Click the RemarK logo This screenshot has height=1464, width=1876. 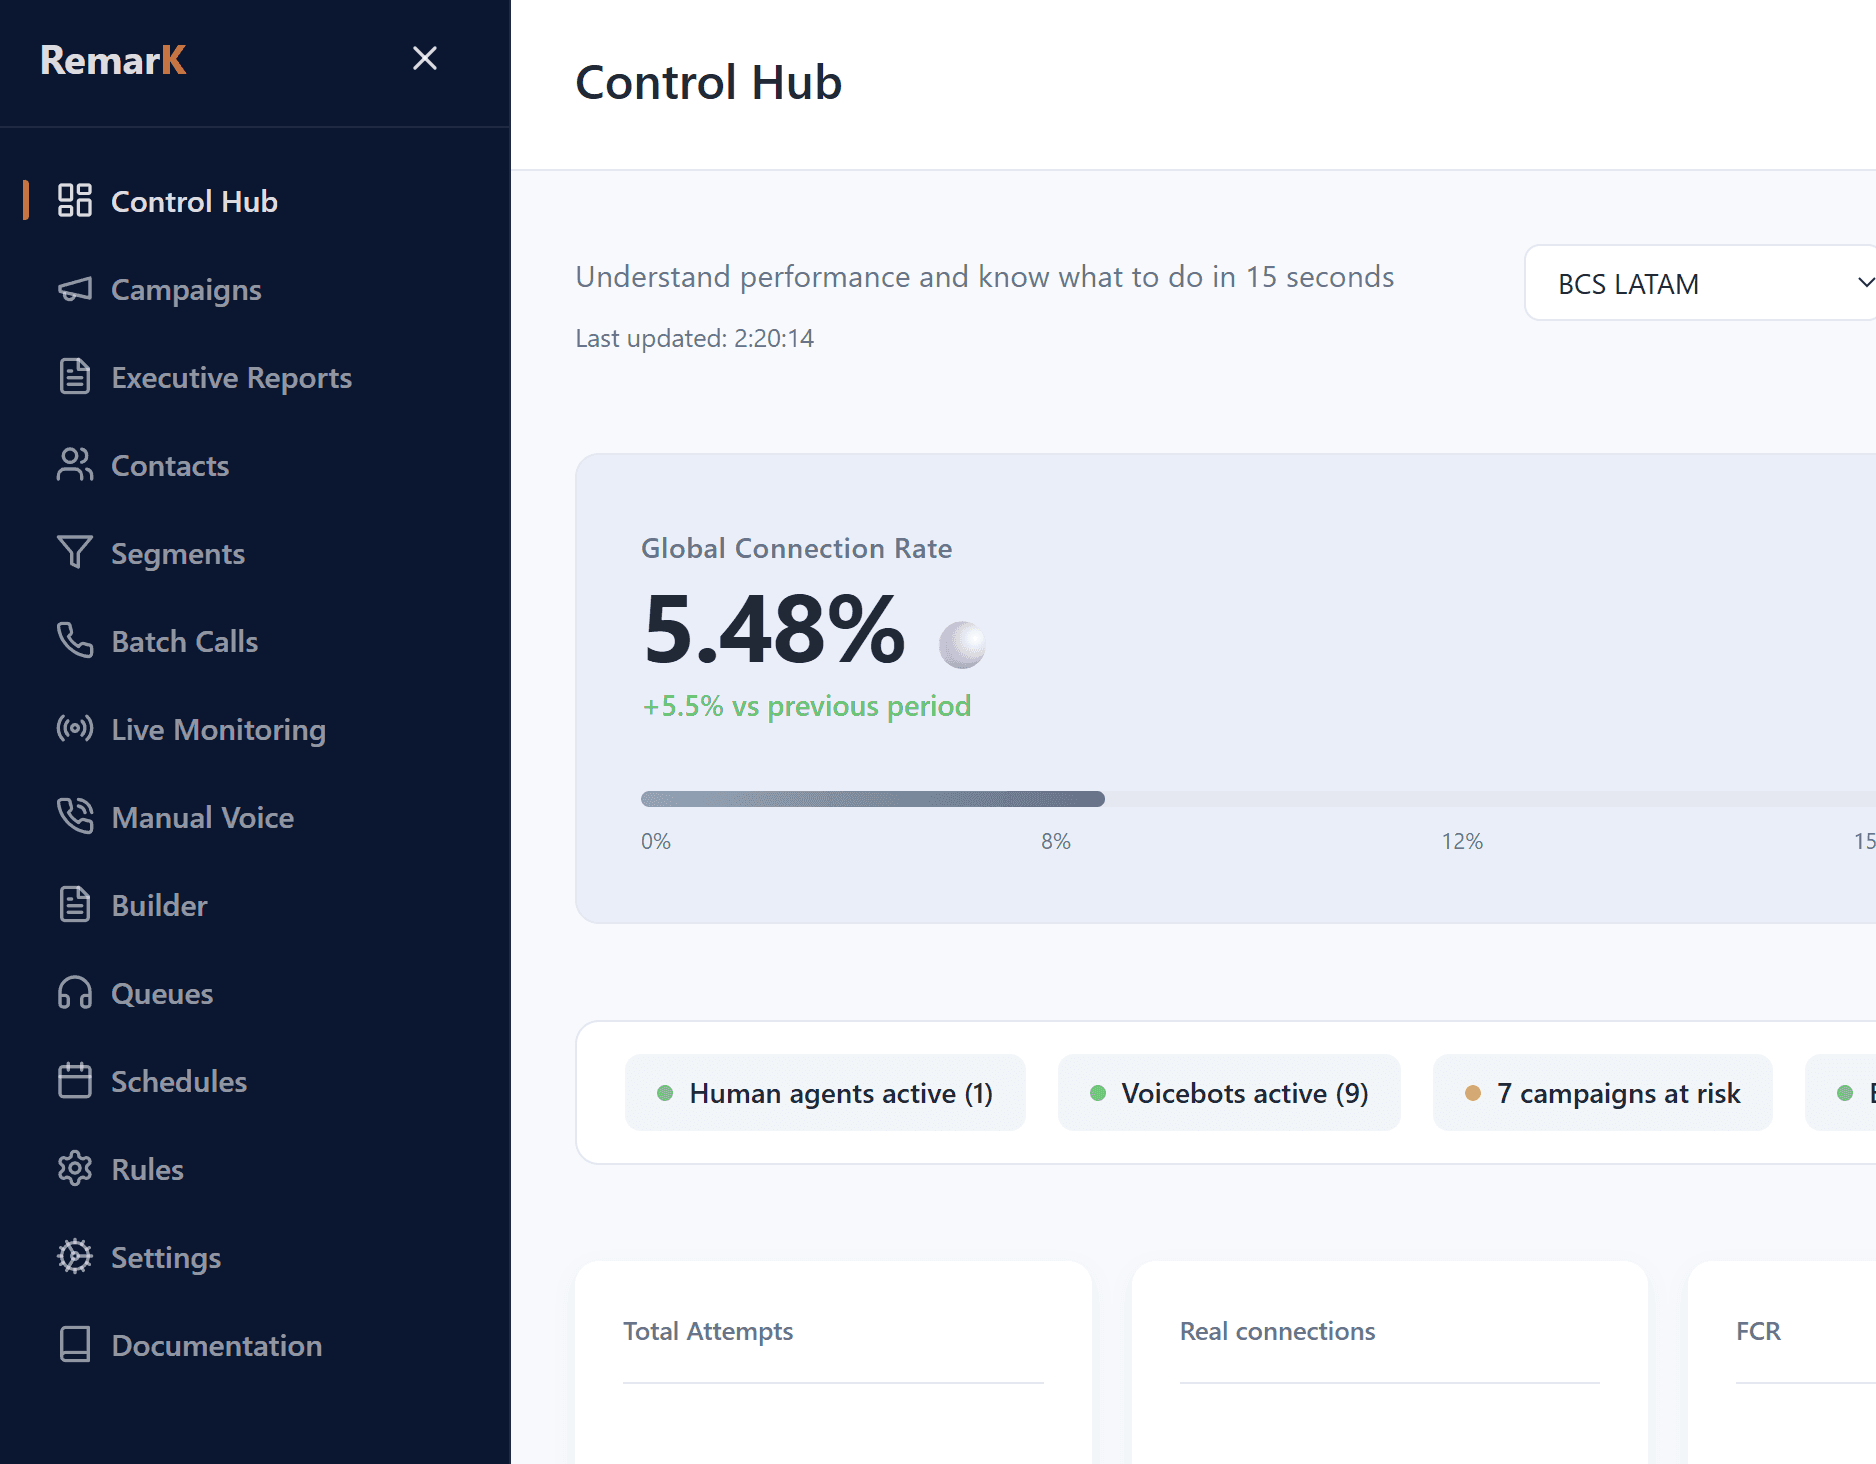113,60
